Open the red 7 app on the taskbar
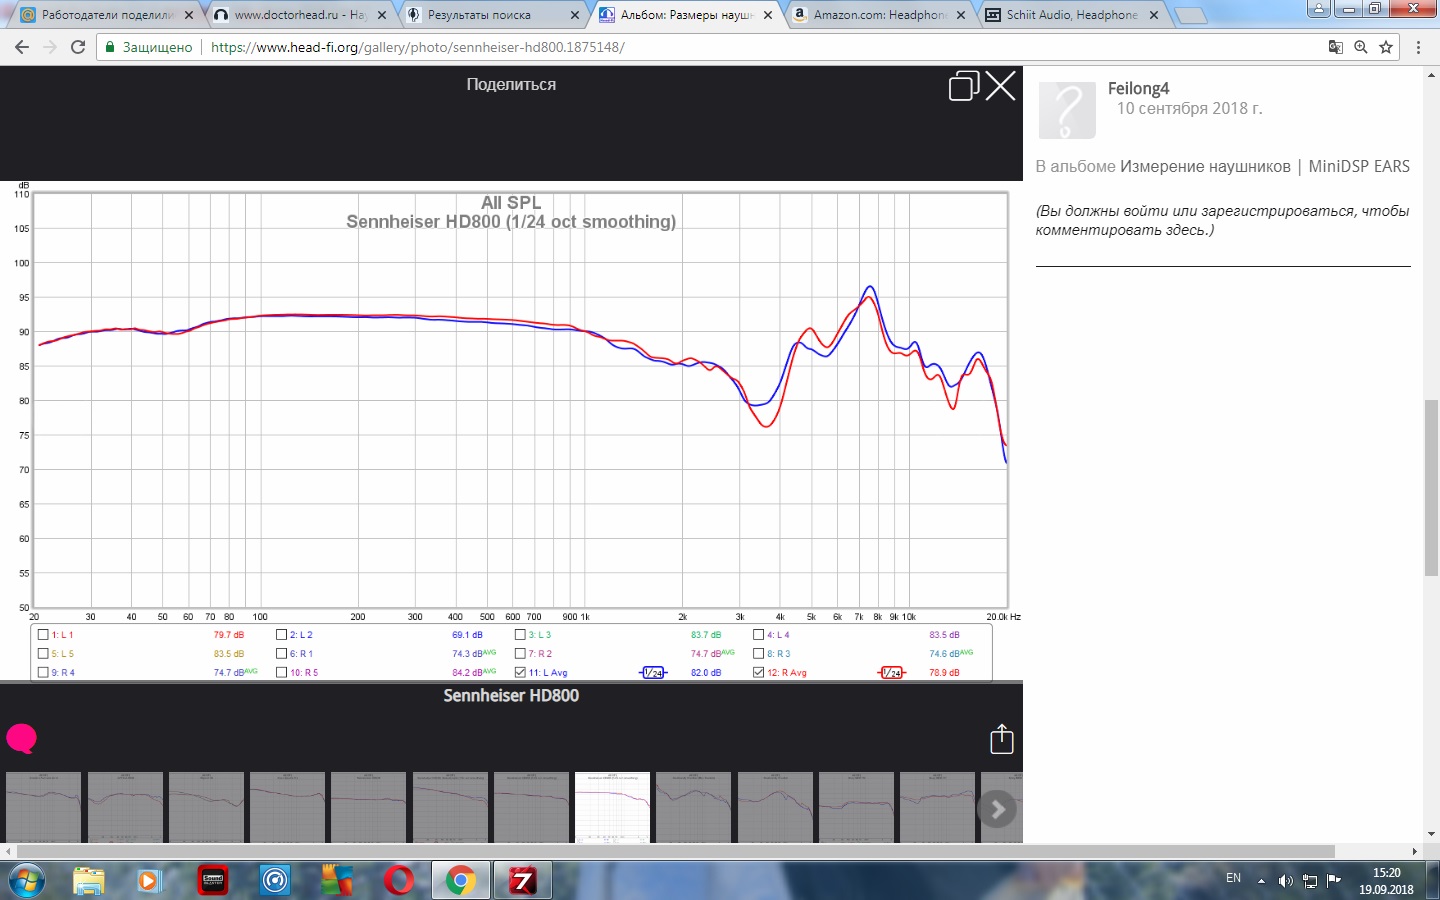 pos(522,881)
